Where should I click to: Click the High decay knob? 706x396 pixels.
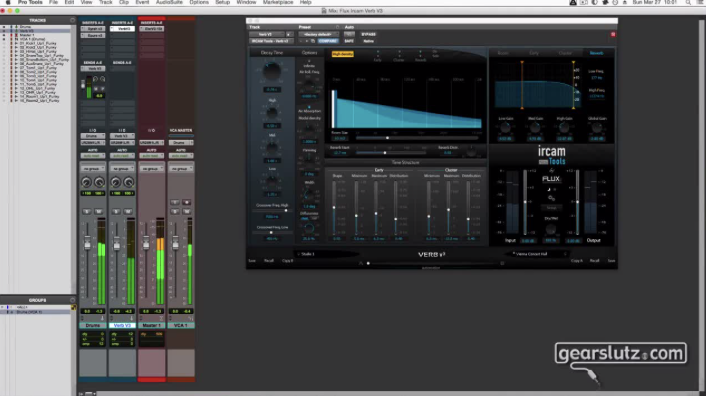(x=272, y=112)
